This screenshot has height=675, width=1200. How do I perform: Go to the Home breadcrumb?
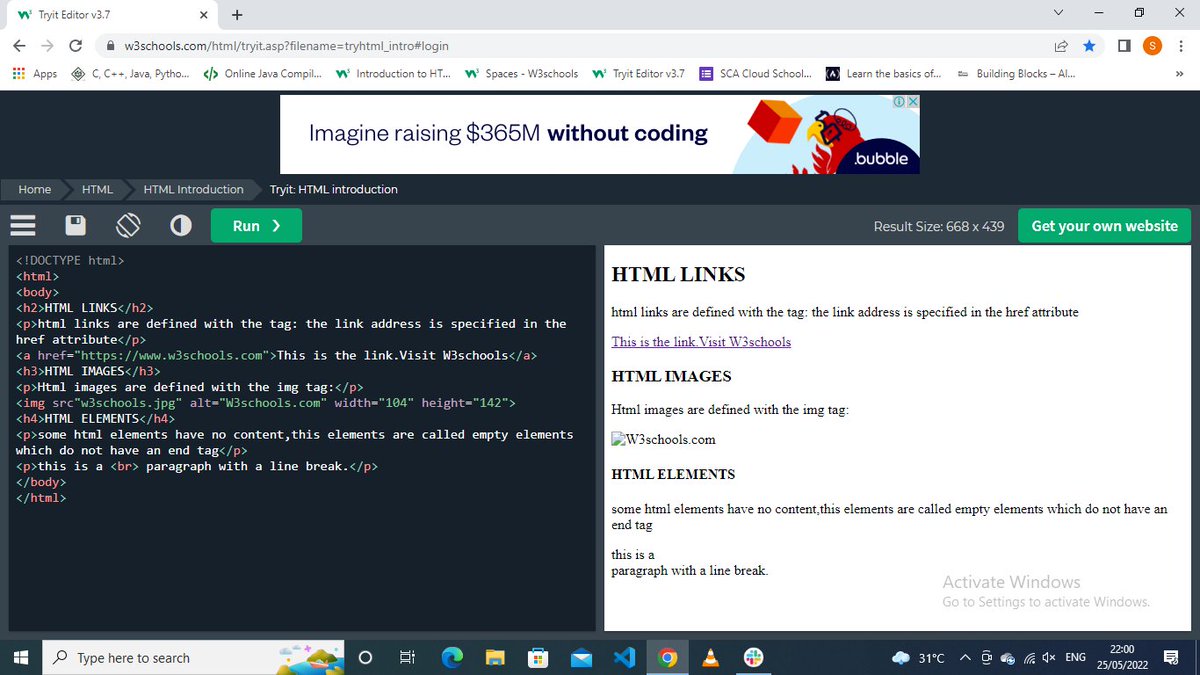[x=35, y=189]
